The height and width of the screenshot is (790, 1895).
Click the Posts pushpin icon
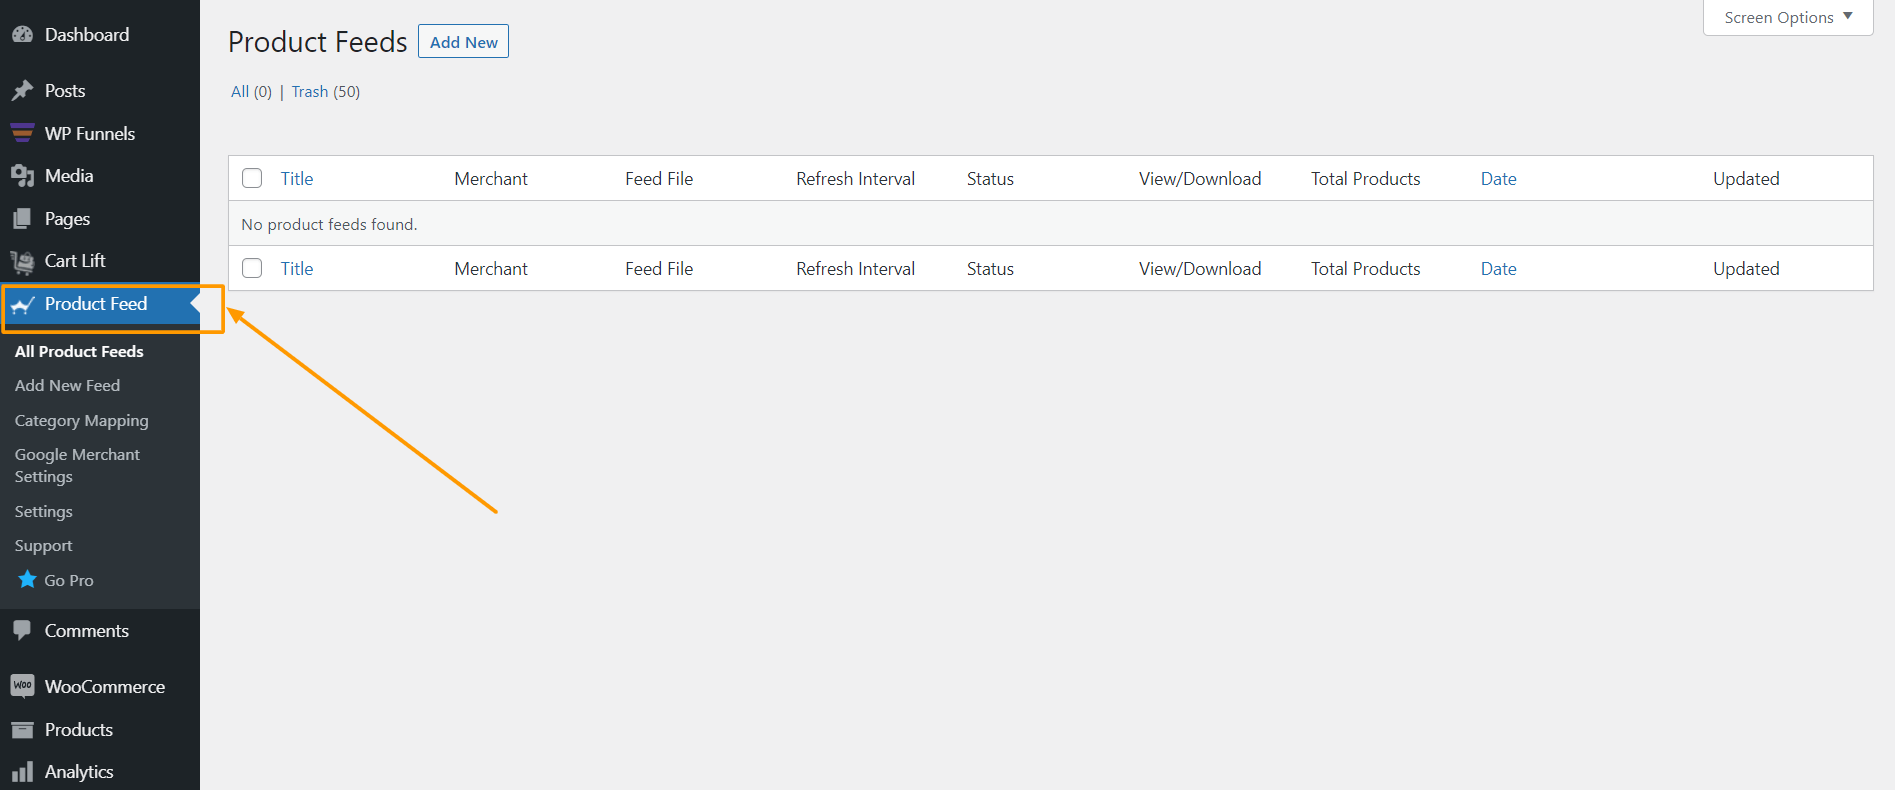pyautogui.click(x=22, y=91)
